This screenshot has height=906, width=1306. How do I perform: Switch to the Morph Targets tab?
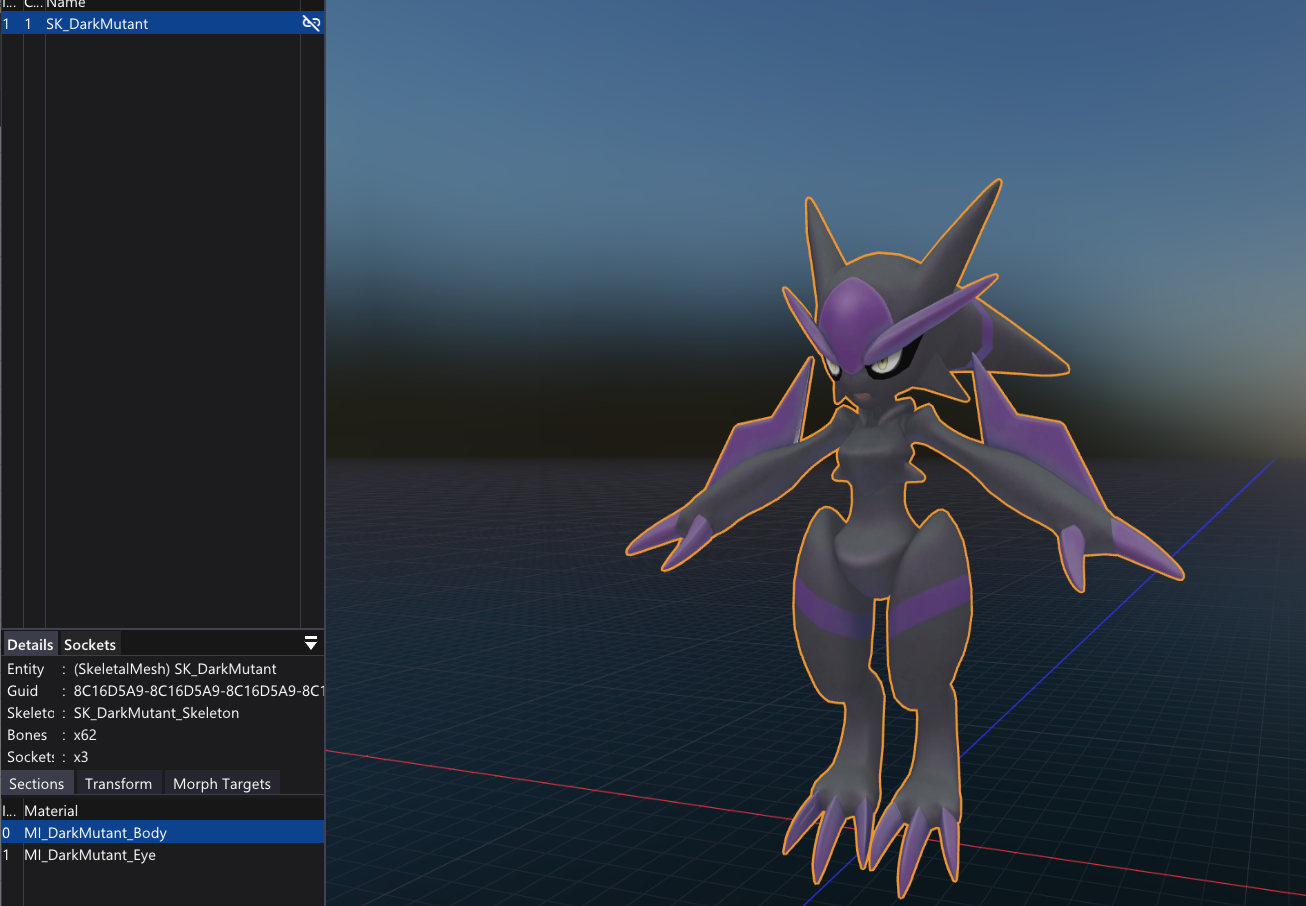coord(222,783)
